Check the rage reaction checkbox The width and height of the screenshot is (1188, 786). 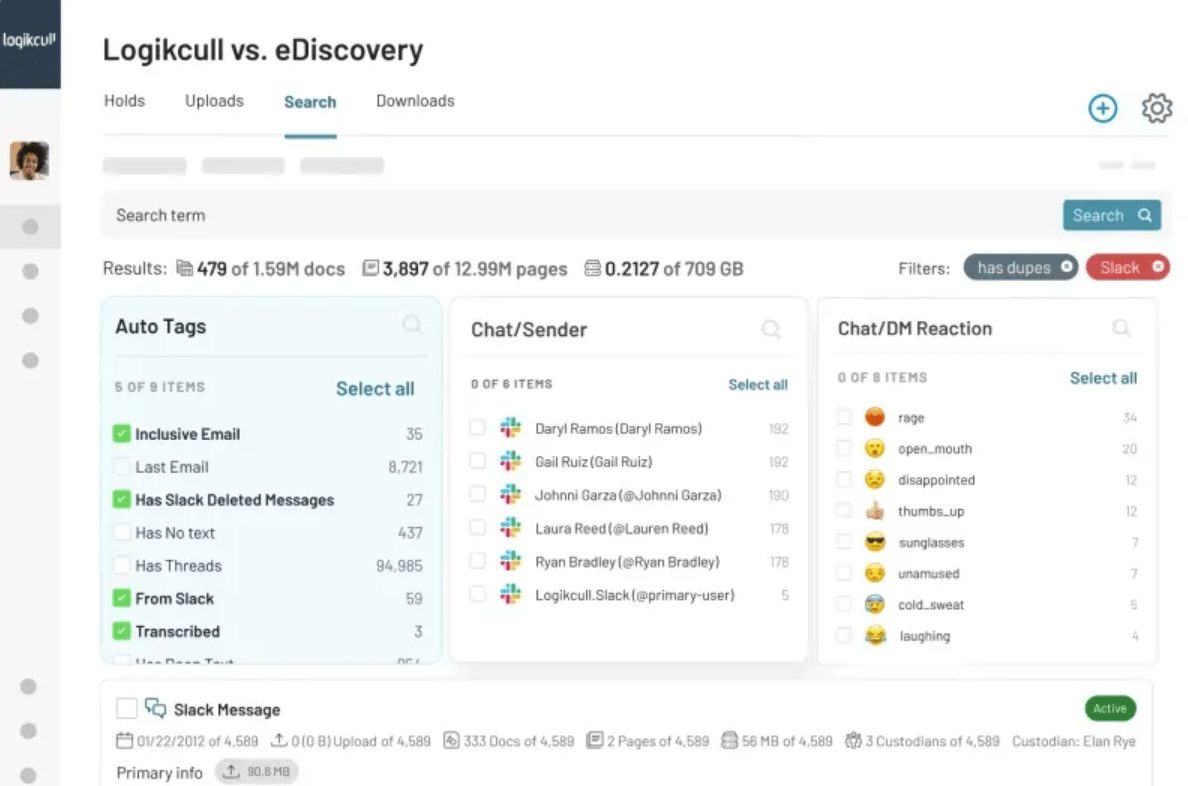pos(843,417)
